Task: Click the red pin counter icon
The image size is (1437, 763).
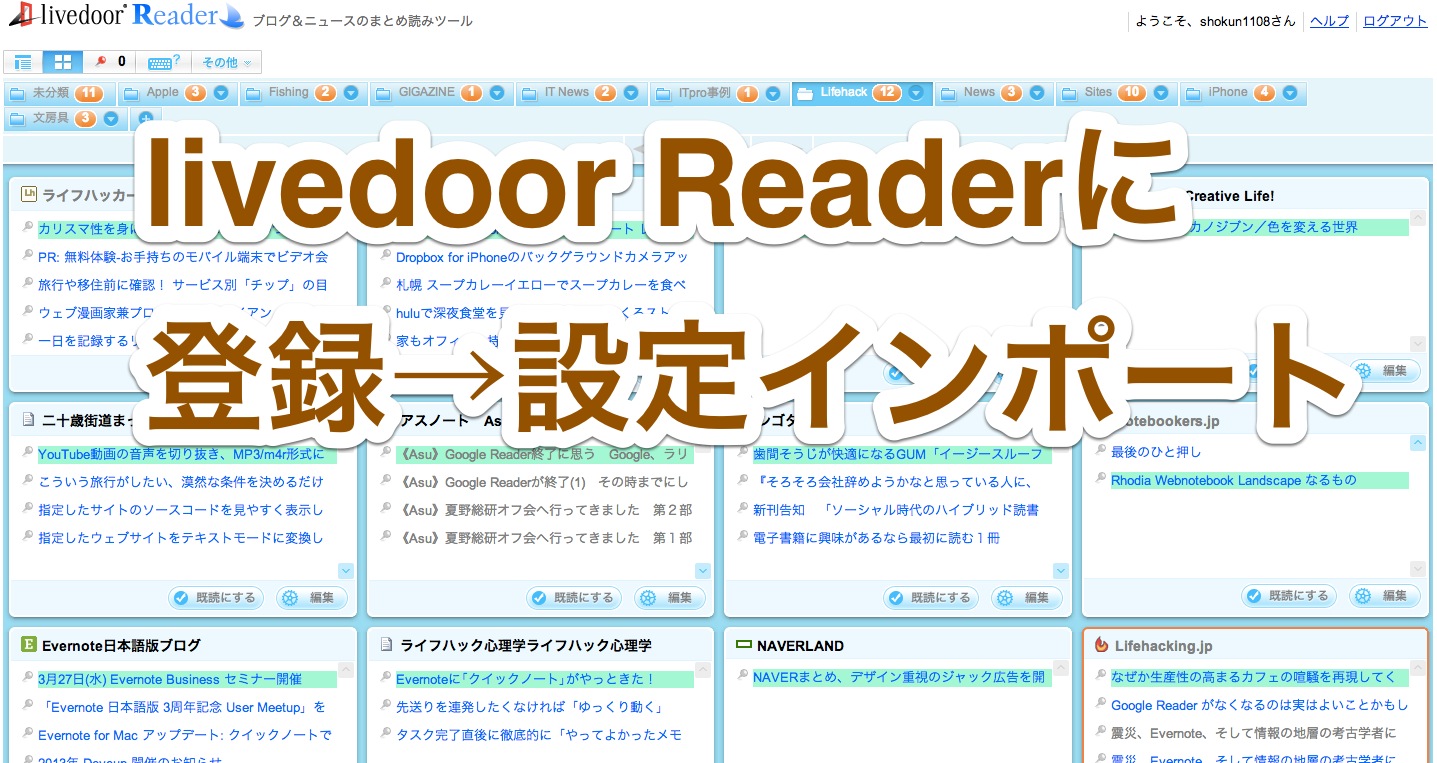Action: [x=101, y=60]
